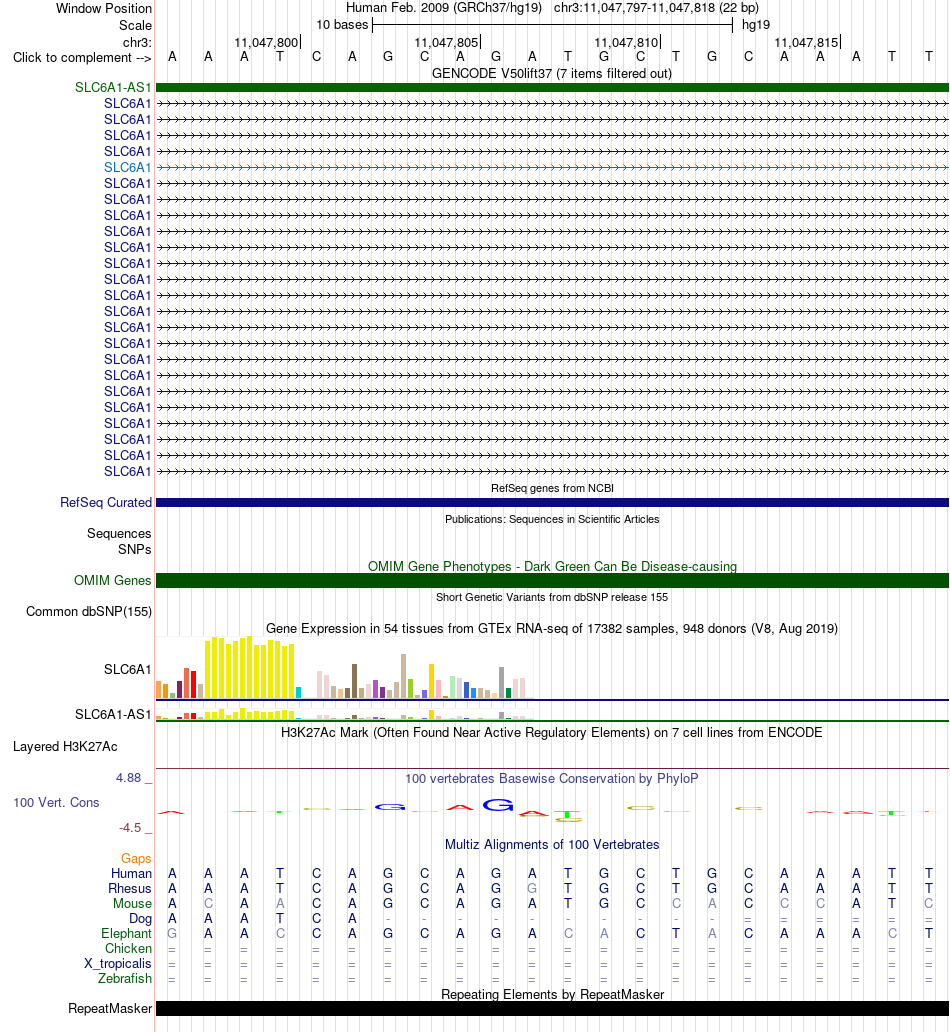Select the Elephant alignment row label

[x=126, y=934]
